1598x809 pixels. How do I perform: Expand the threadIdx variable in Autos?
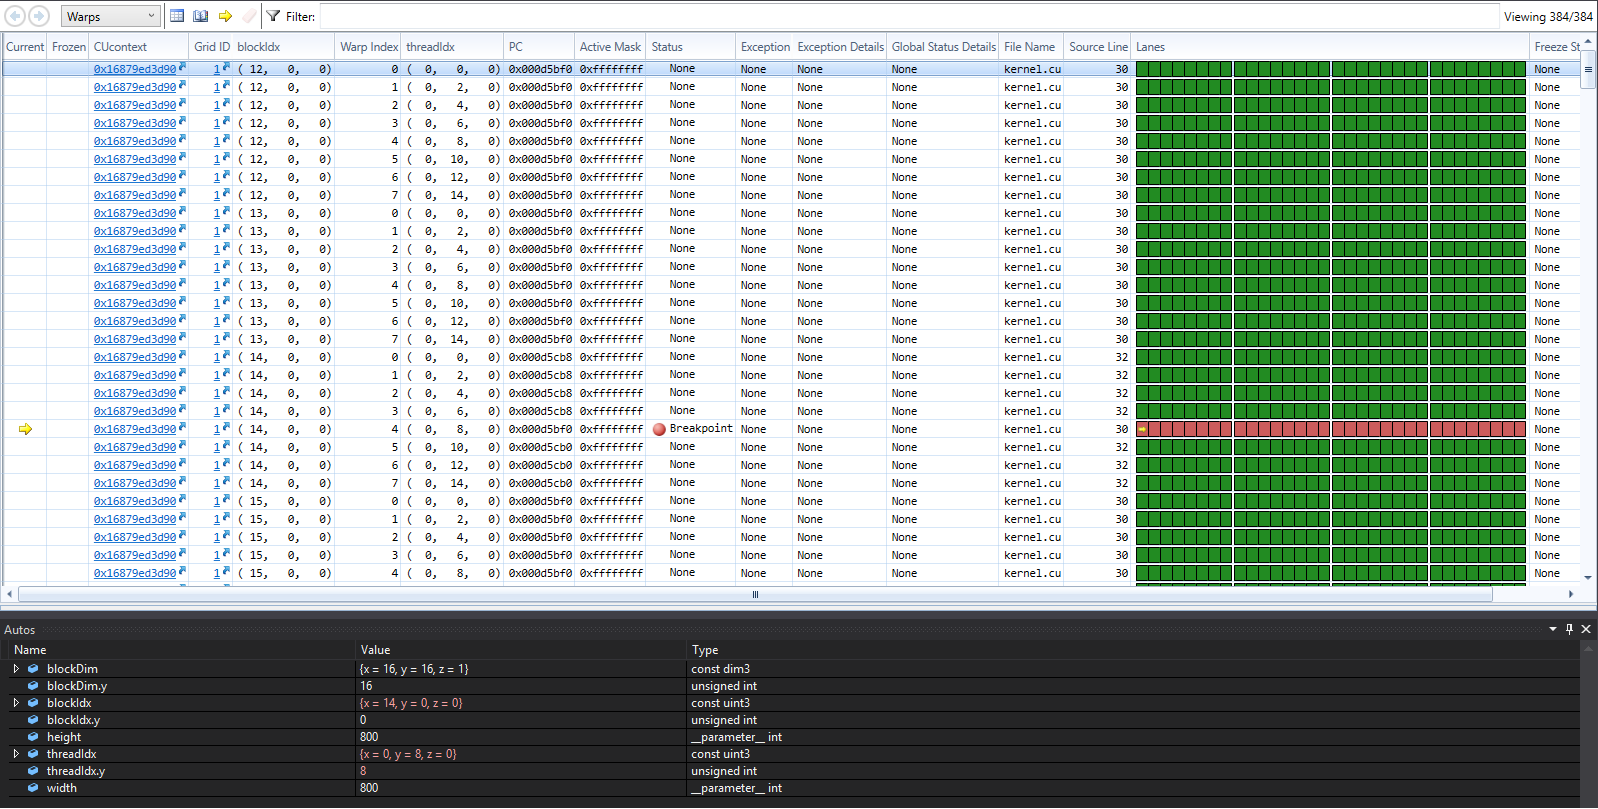click(x=16, y=754)
